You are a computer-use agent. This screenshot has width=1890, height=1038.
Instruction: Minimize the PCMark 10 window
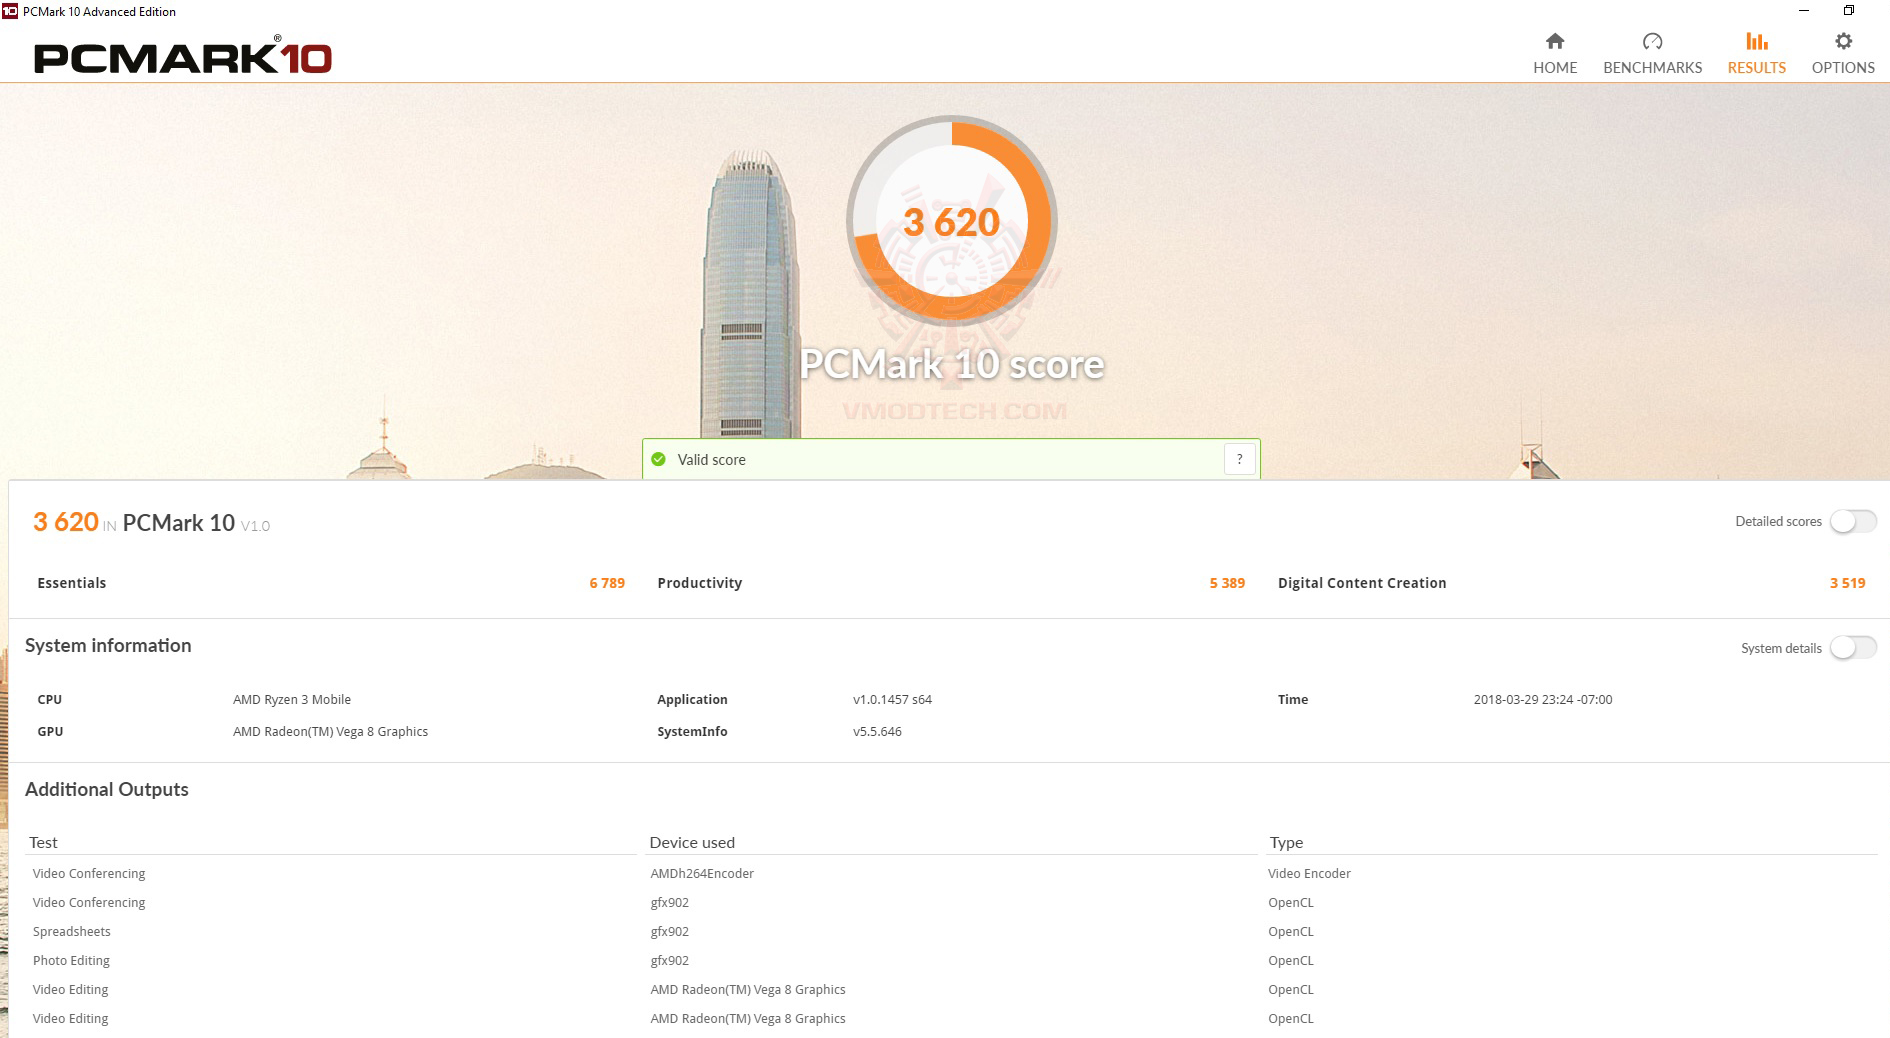(1804, 11)
